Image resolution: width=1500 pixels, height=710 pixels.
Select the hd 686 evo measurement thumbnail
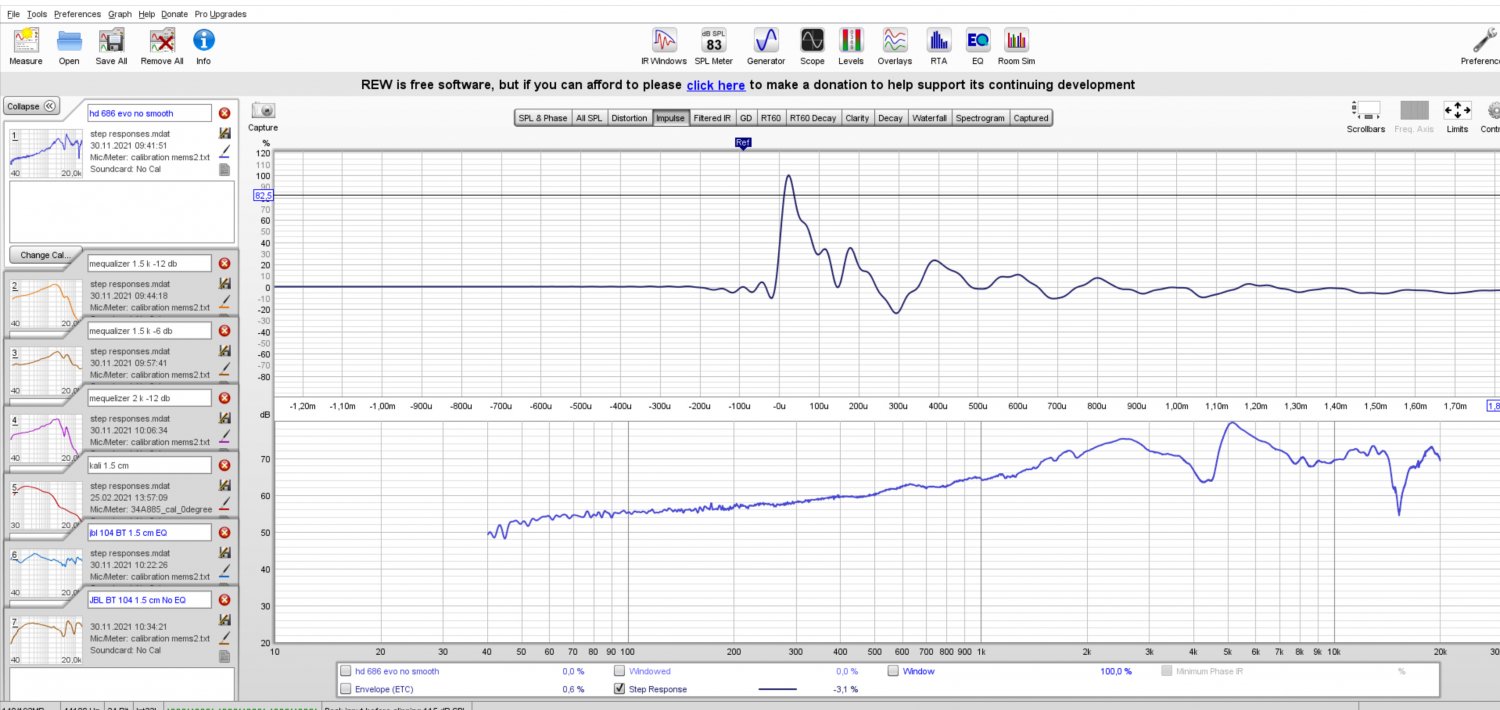(x=46, y=151)
